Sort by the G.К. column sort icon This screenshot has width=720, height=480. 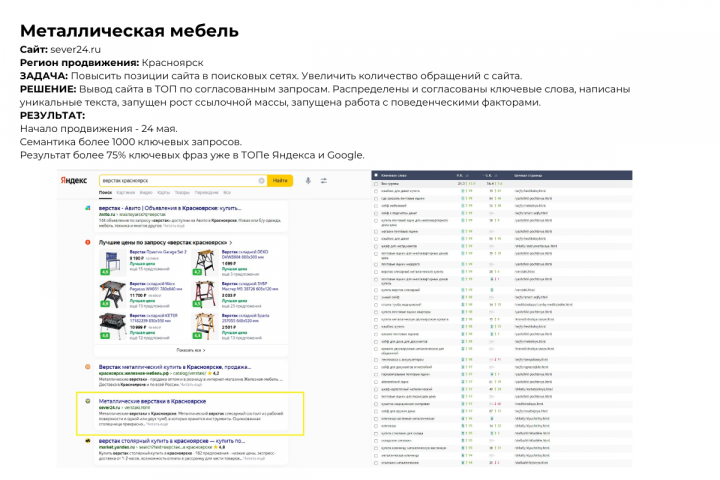498,175
